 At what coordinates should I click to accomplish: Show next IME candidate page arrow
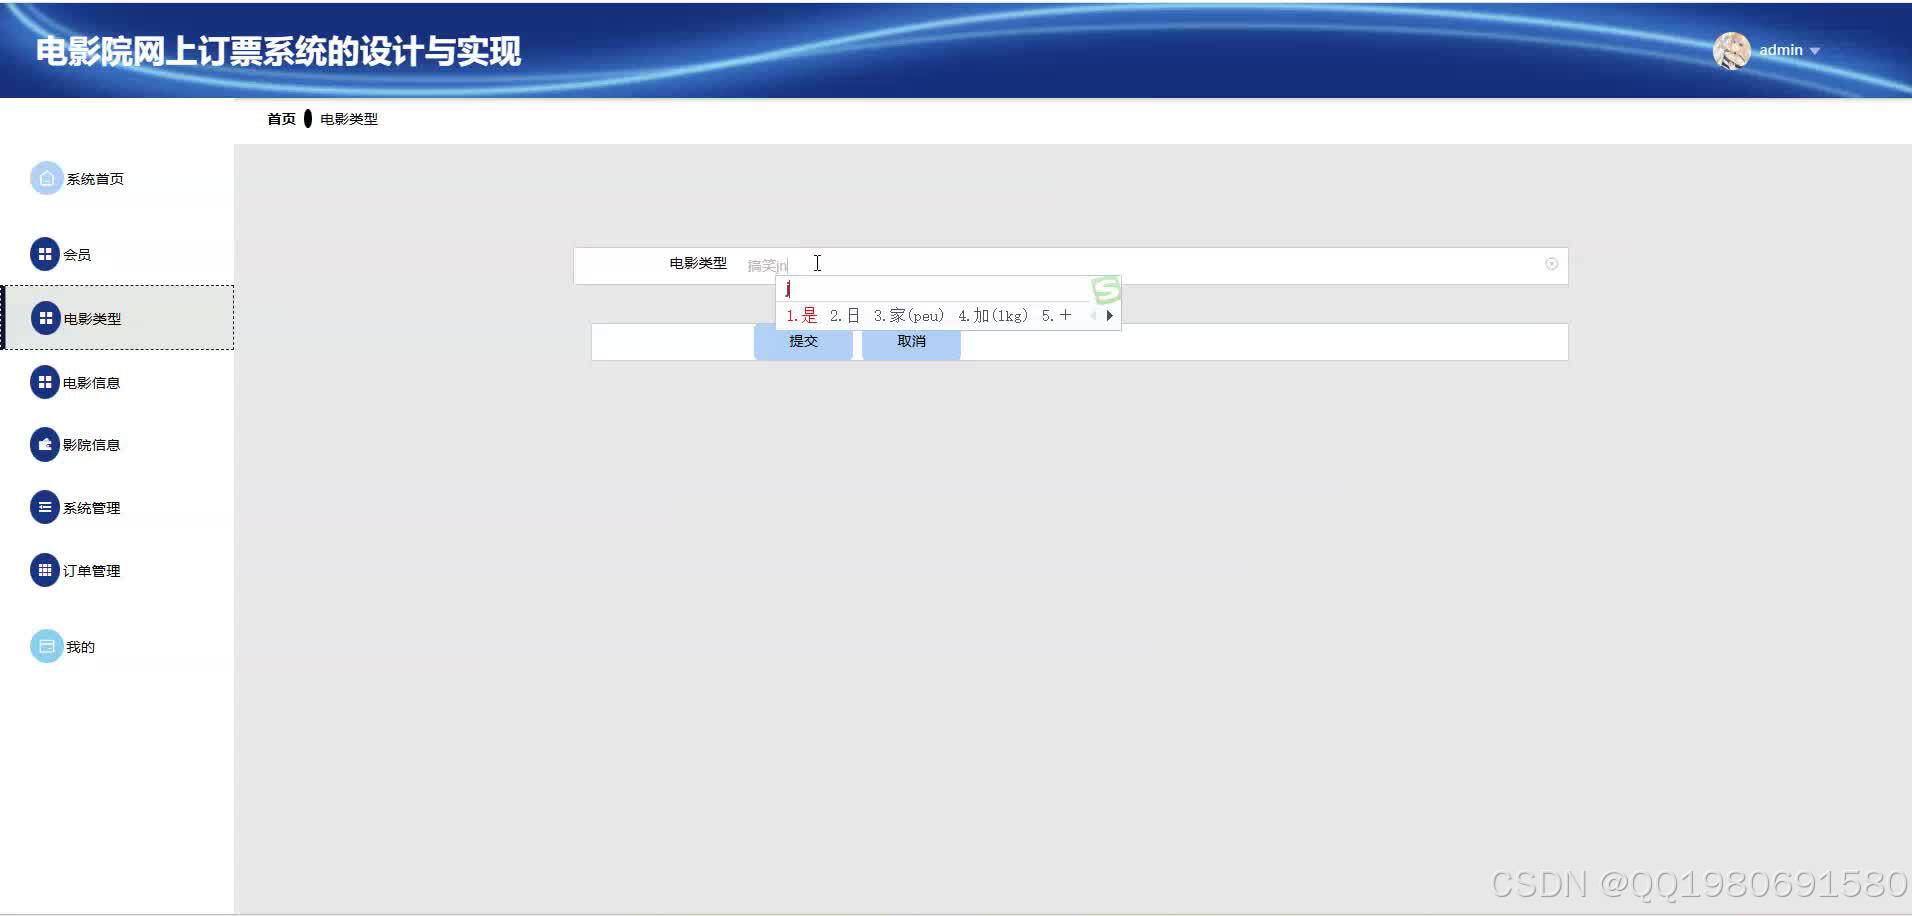[1109, 316]
